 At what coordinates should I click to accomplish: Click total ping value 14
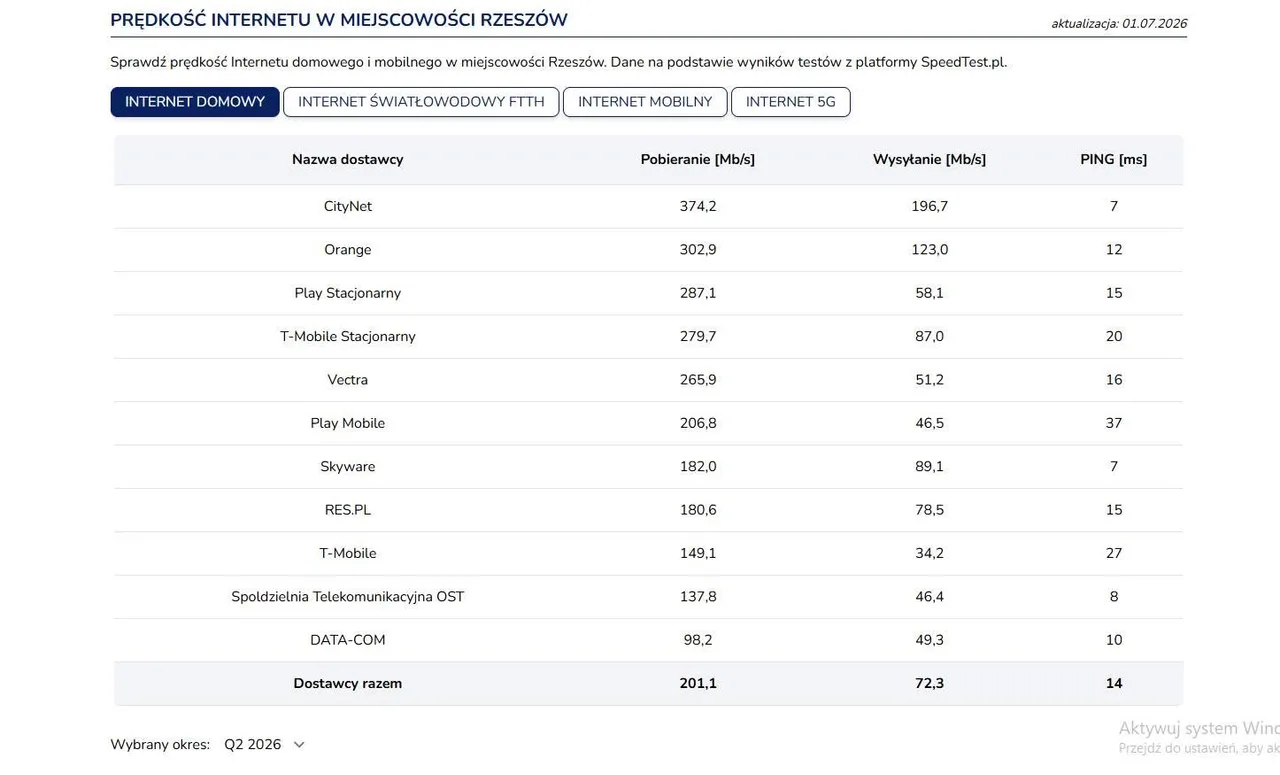tap(1114, 684)
